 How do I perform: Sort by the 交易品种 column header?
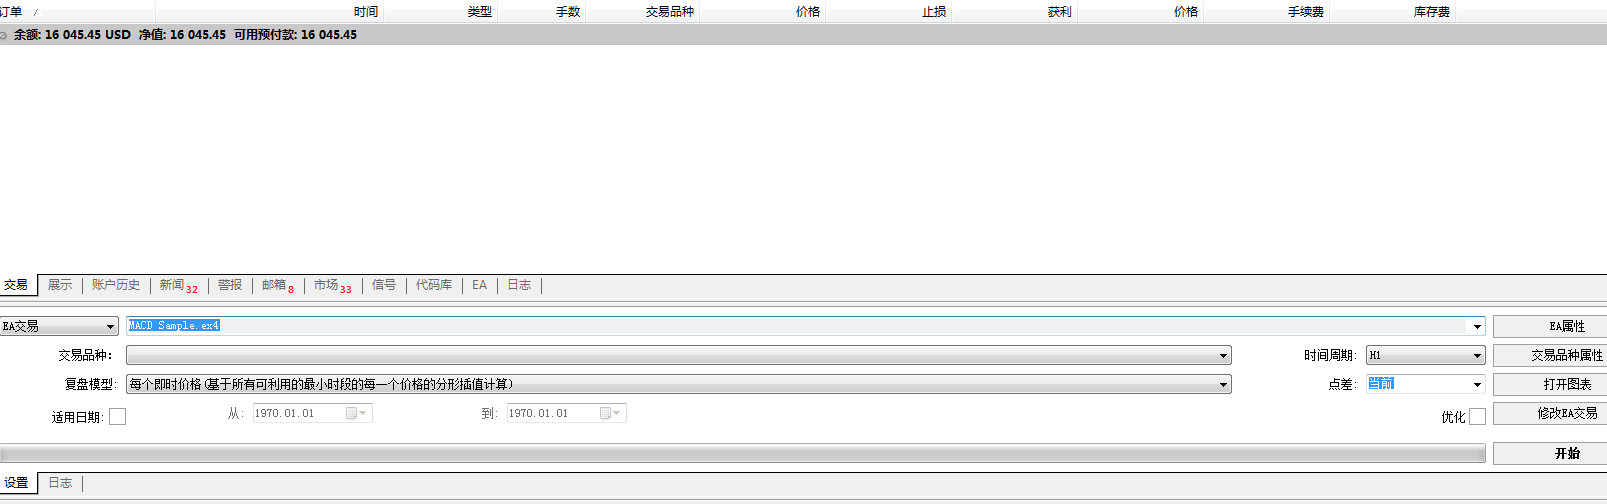coord(669,12)
